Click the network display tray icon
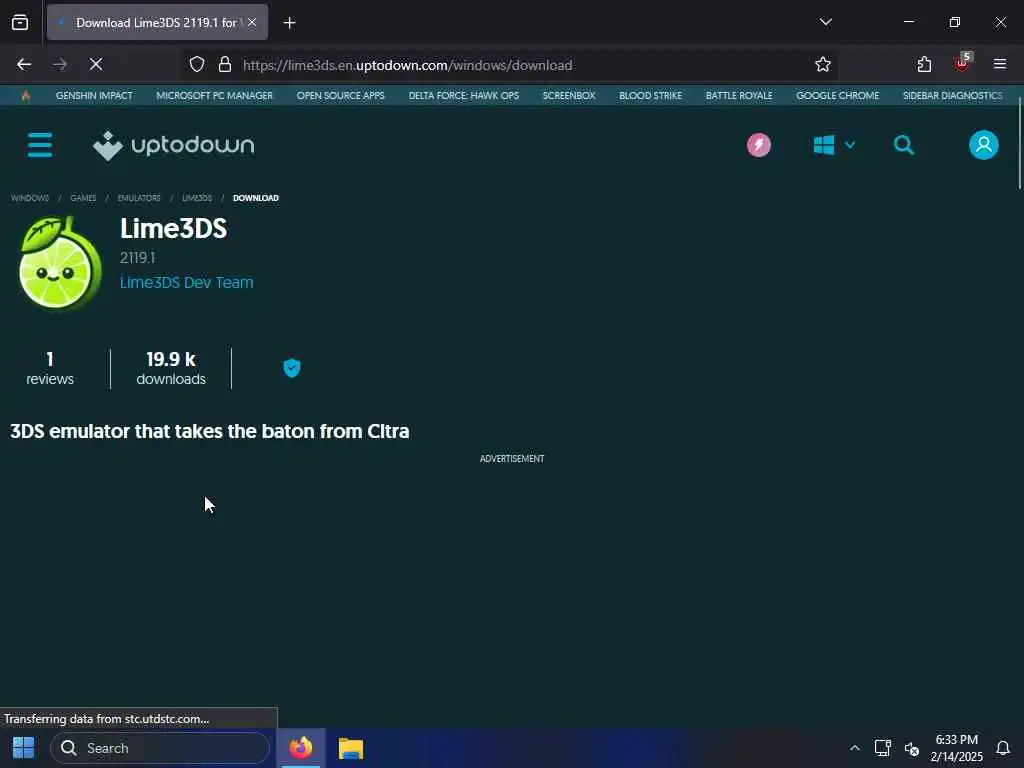1024x768 pixels. coord(882,748)
